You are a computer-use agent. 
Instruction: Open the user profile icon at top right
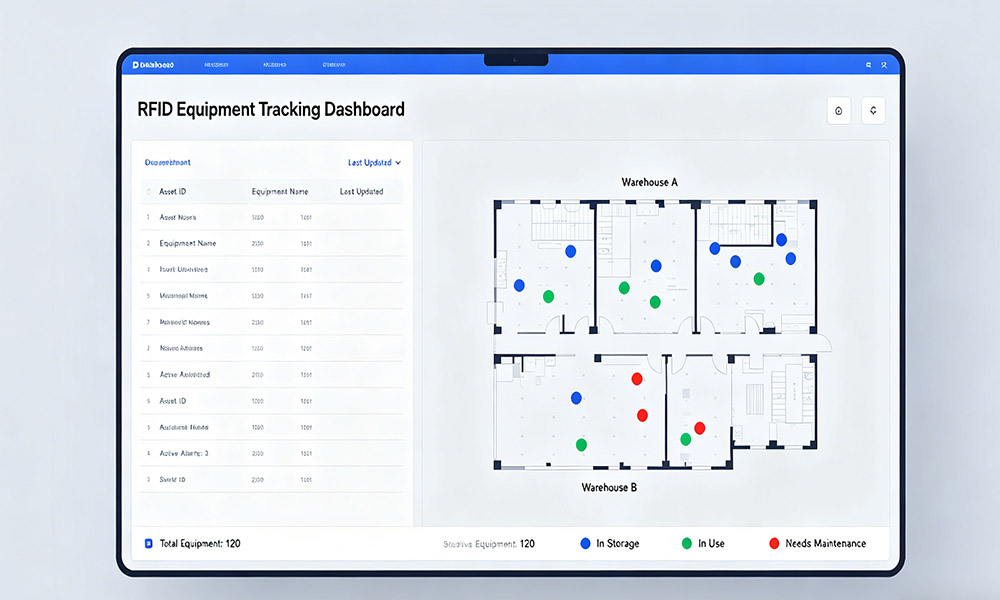coord(884,64)
